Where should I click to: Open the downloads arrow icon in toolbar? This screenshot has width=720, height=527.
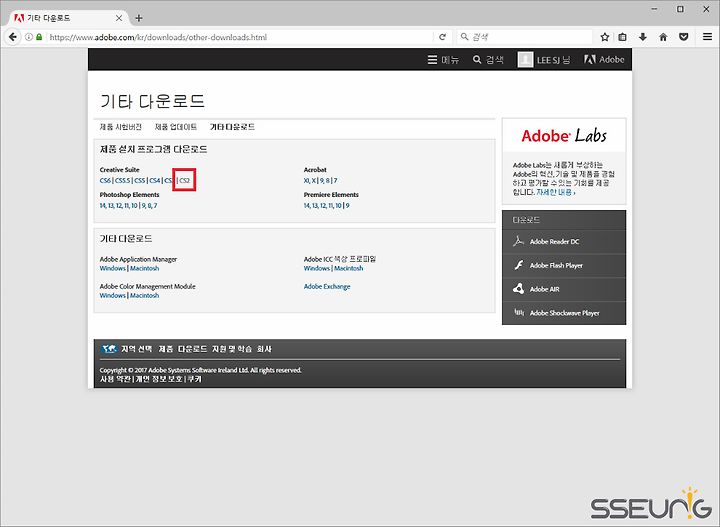pyautogui.click(x=643, y=37)
